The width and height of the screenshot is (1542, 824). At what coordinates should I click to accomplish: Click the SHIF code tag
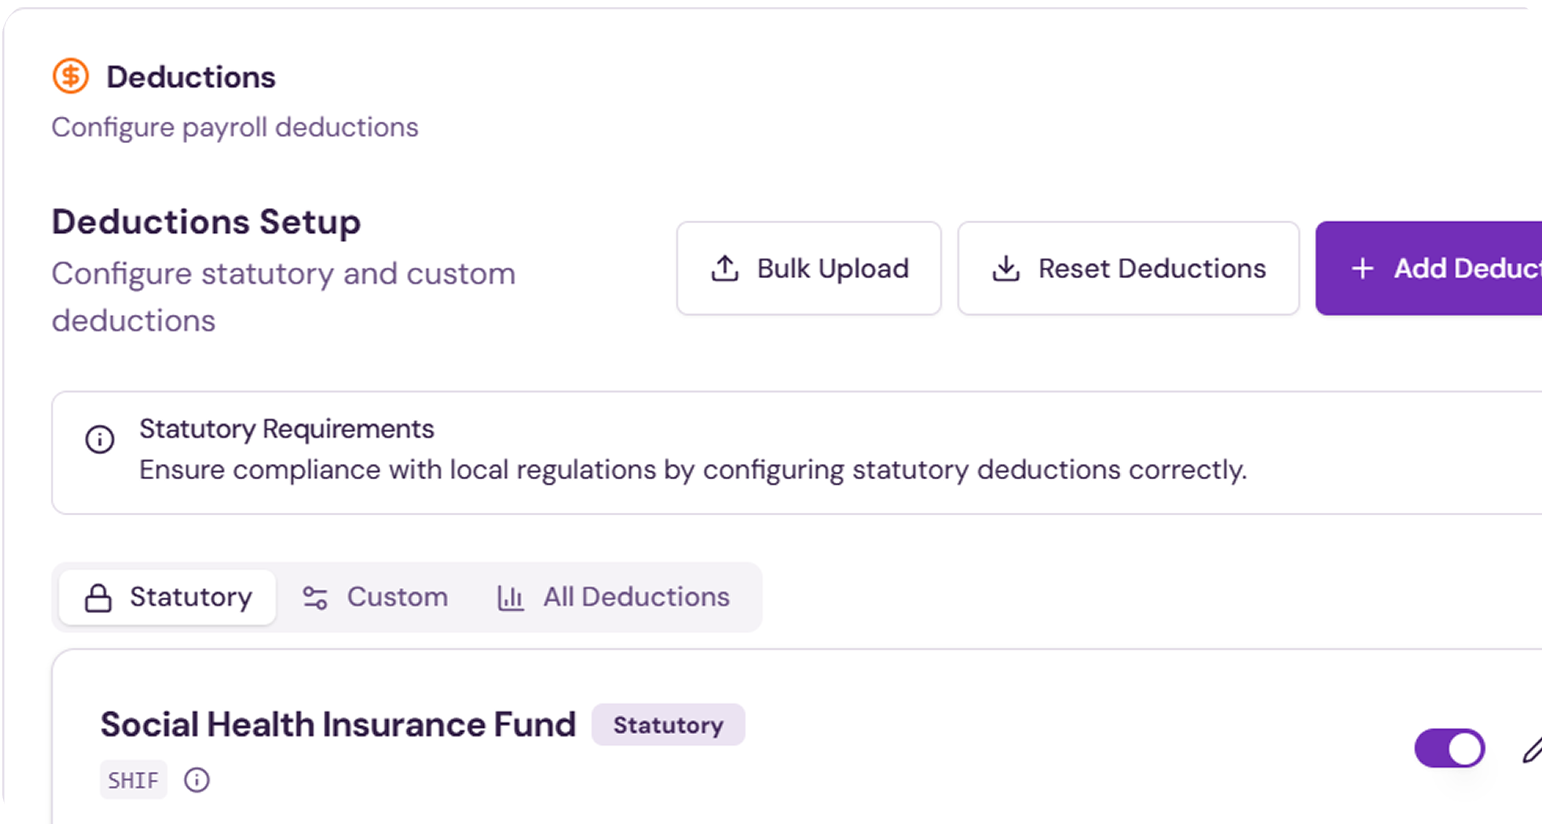point(133,780)
